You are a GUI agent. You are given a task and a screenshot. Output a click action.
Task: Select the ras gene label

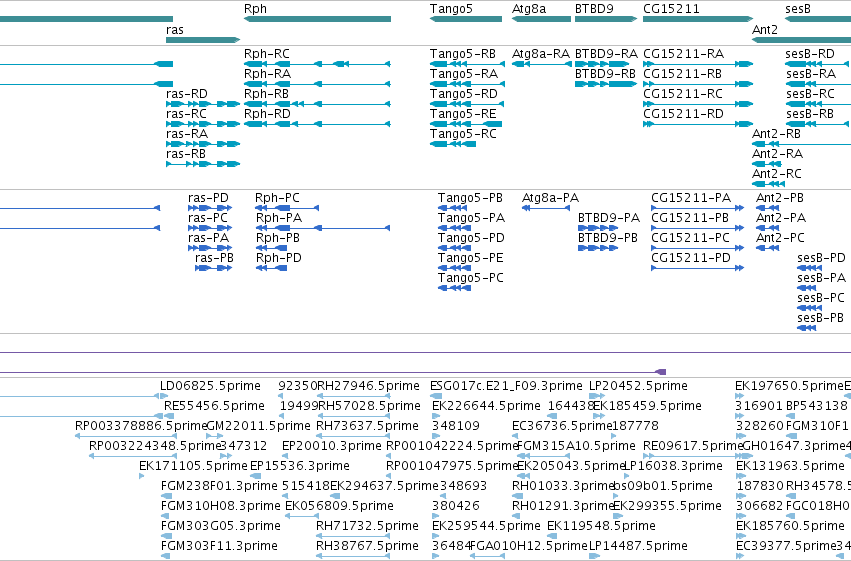pyautogui.click(x=175, y=30)
